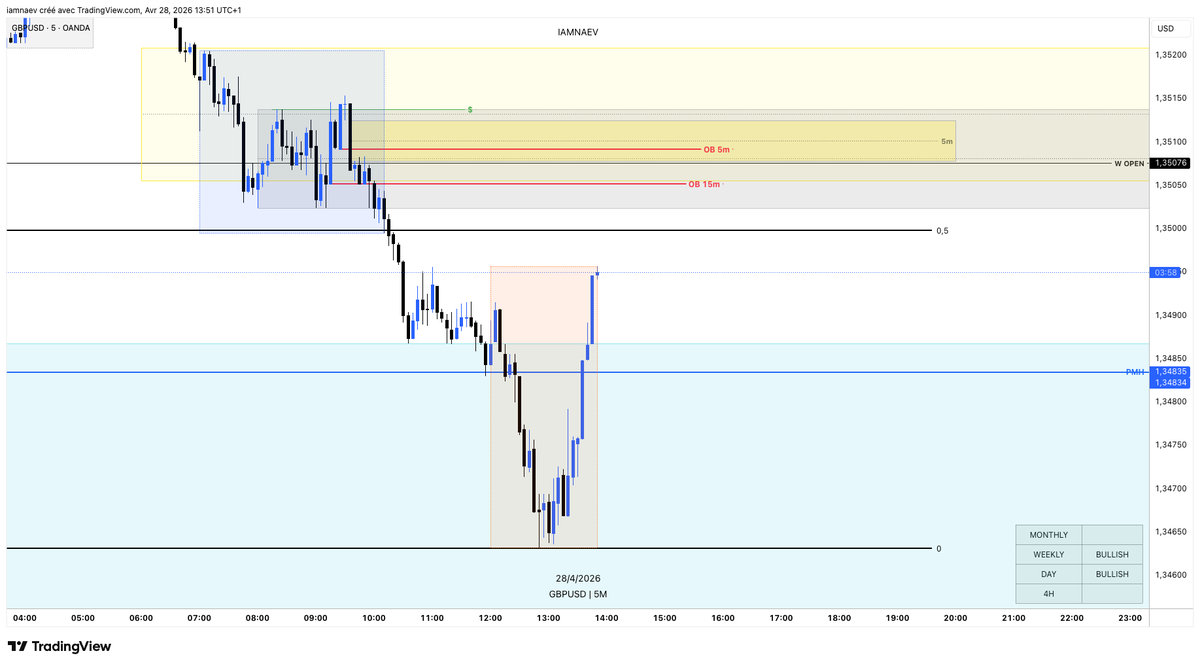
Task: Click the 18:00 time axis label
Action: pyautogui.click(x=839, y=618)
